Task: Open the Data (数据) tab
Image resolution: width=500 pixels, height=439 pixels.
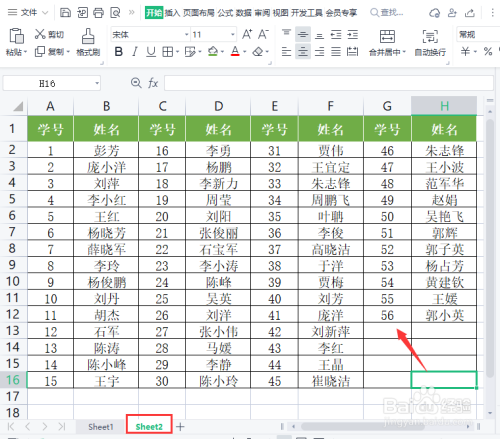Action: click(244, 13)
